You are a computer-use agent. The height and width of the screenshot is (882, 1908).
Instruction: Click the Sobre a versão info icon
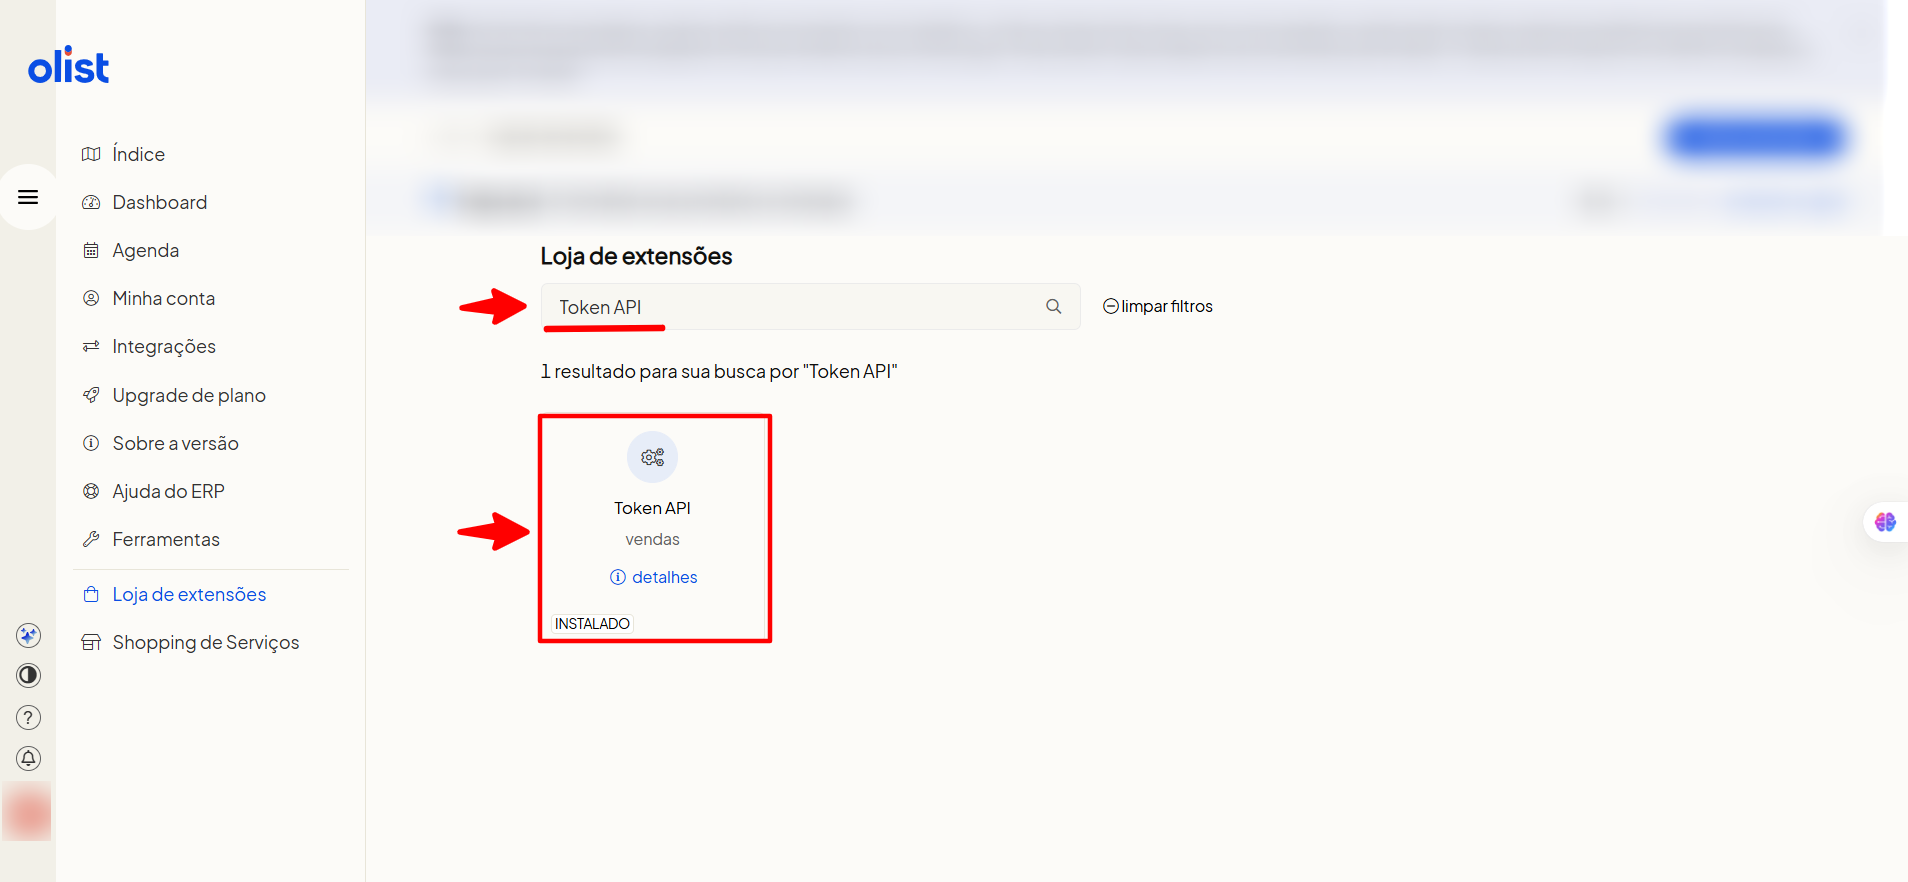pyautogui.click(x=91, y=443)
